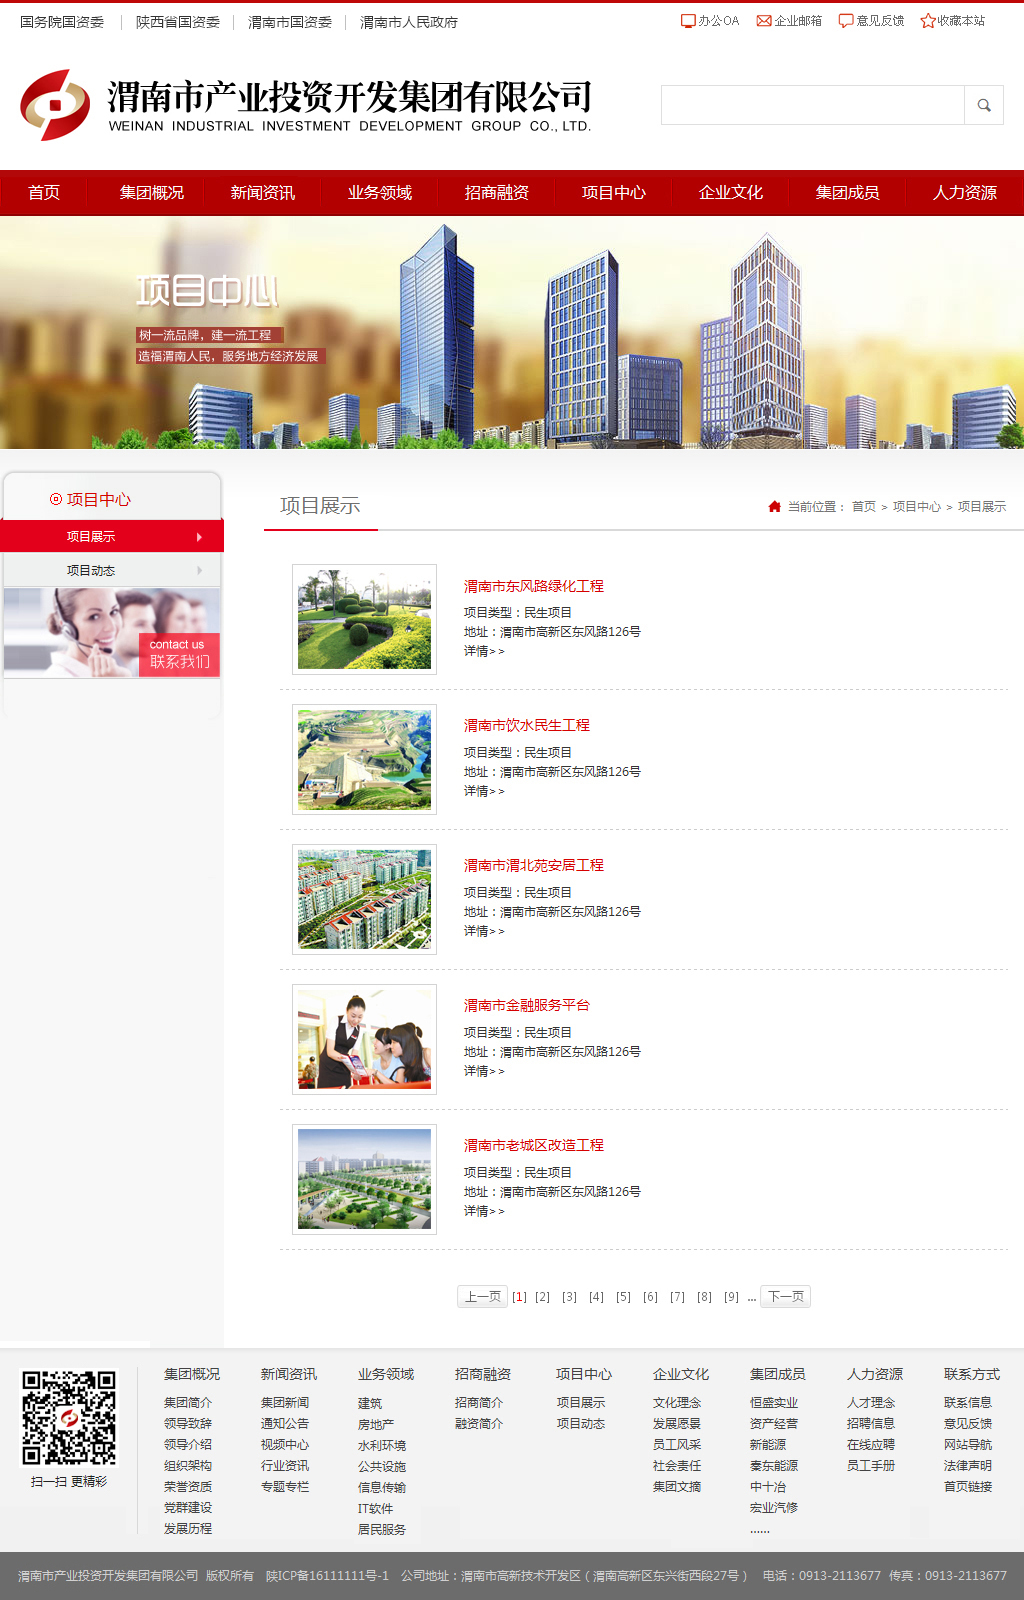Open 渭南市国资委 top link
The image size is (1024, 1600).
(290, 22)
